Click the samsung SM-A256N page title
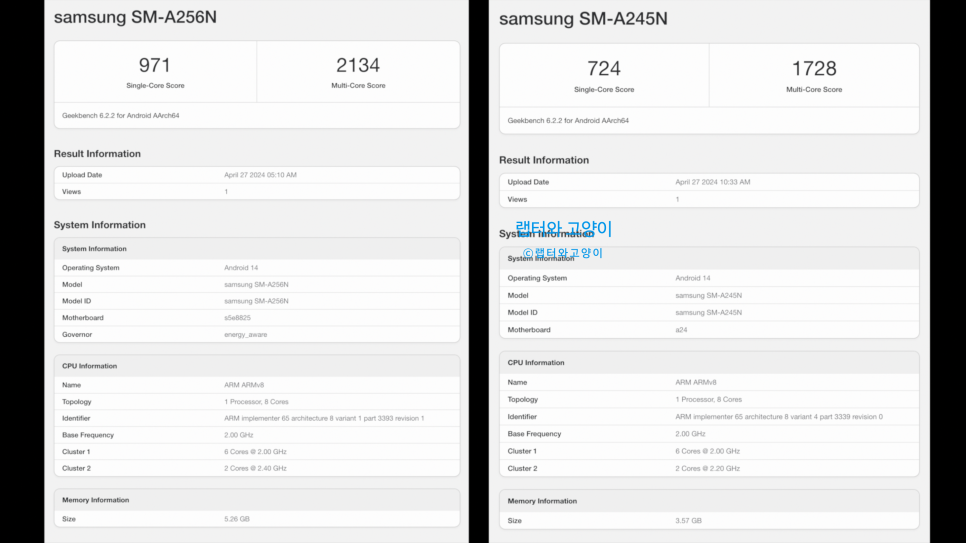 click(x=135, y=17)
